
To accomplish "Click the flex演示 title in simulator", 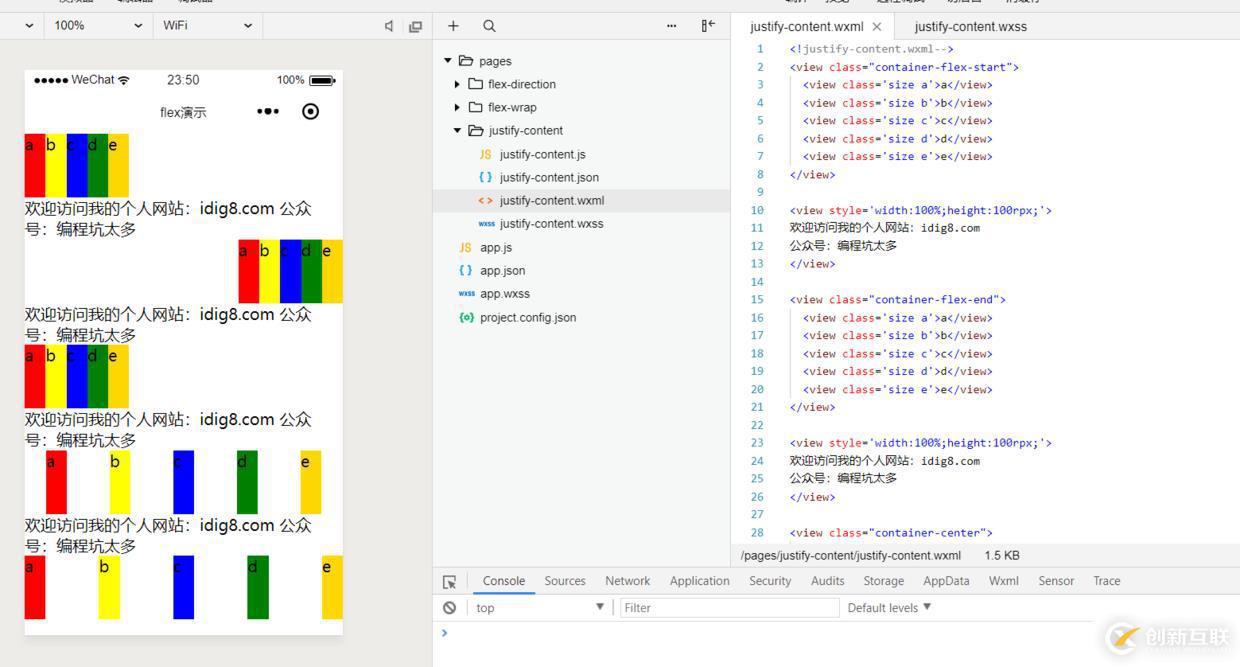I will pos(183,112).
